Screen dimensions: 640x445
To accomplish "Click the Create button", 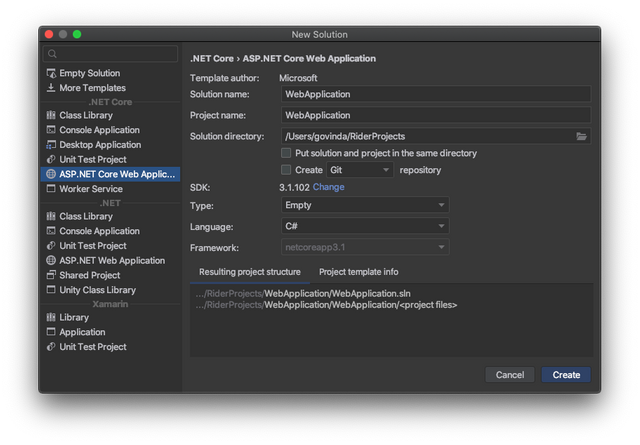I will tap(566, 375).
